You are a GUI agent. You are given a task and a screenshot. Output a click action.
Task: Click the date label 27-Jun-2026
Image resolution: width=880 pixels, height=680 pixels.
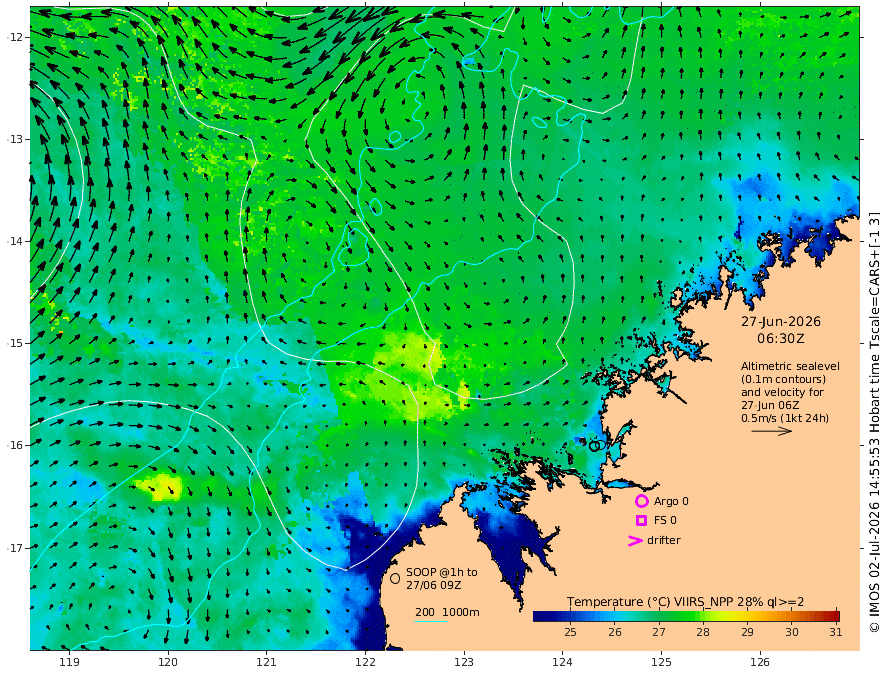(781, 322)
